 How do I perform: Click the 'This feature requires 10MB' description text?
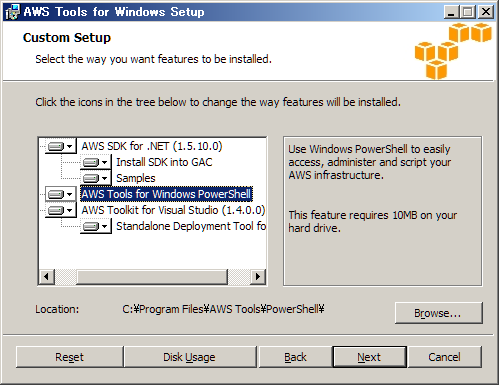tap(372, 222)
